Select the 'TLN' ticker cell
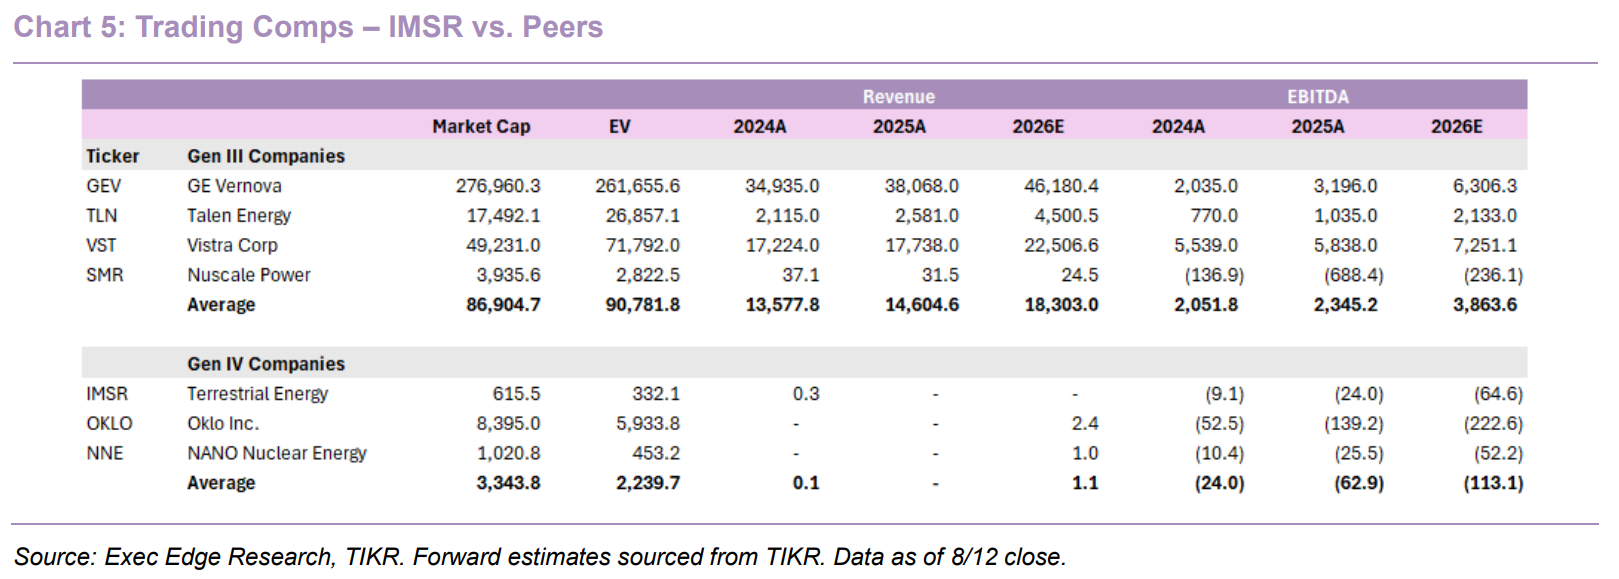The image size is (1619, 579). [102, 216]
